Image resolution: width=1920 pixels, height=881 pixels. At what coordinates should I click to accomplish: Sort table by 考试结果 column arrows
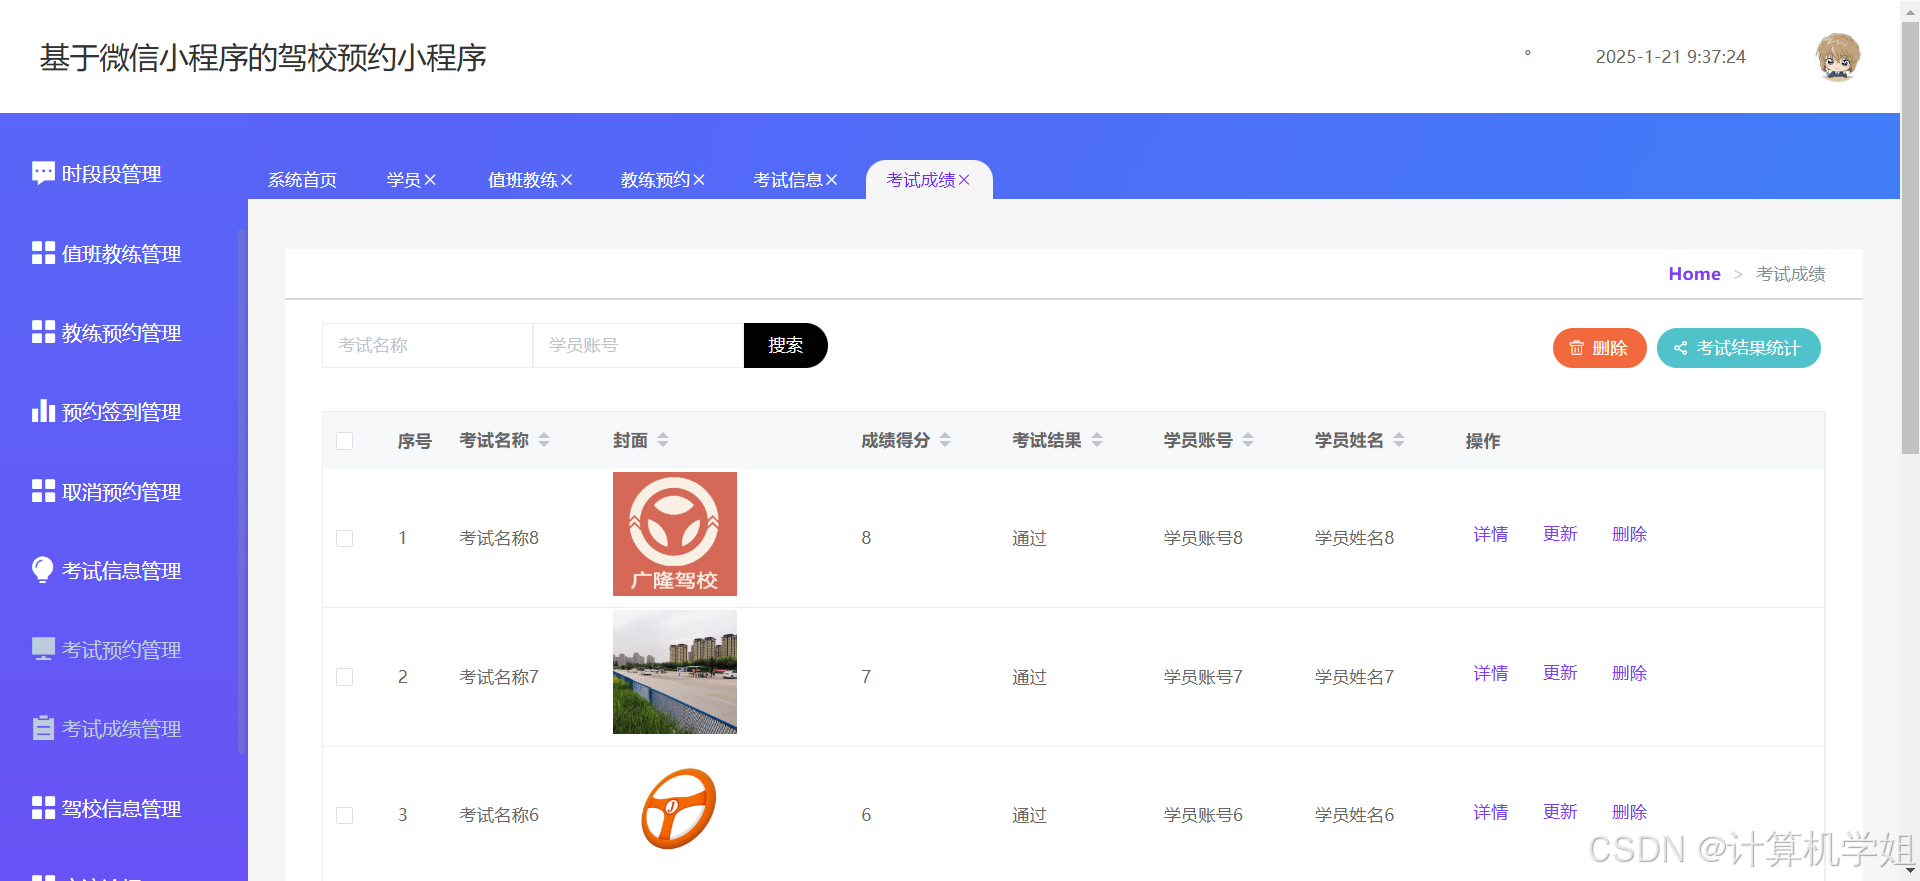[x=1097, y=440]
